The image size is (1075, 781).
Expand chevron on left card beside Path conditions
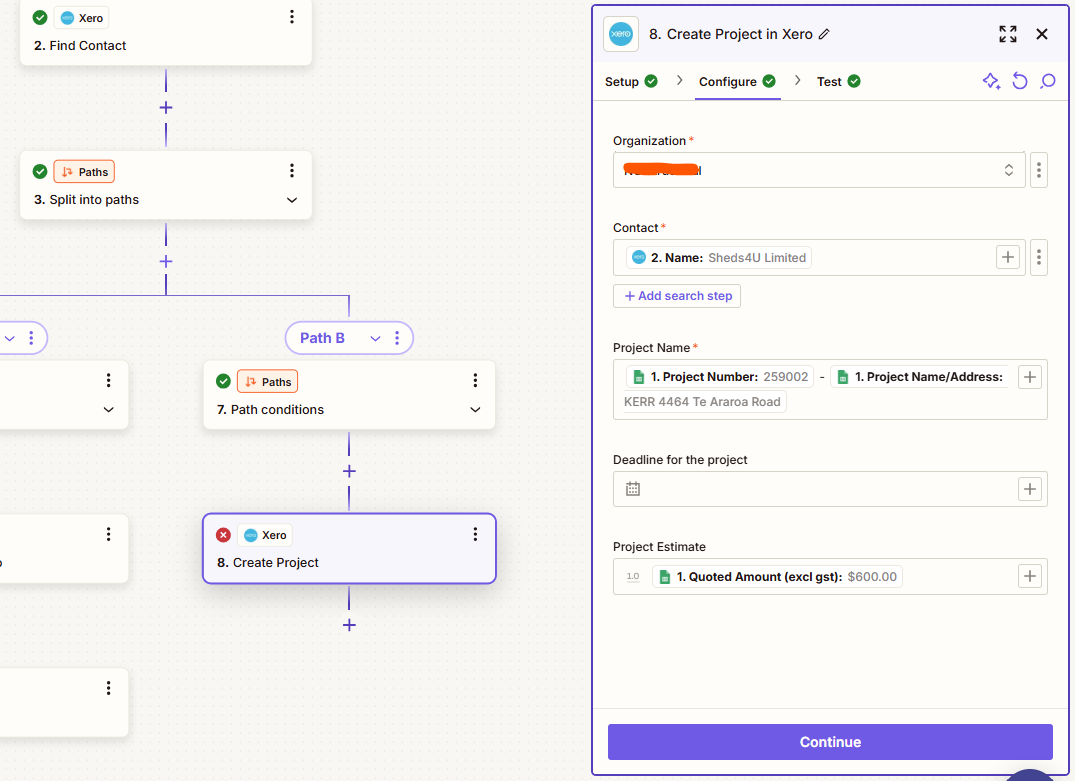tap(108, 410)
